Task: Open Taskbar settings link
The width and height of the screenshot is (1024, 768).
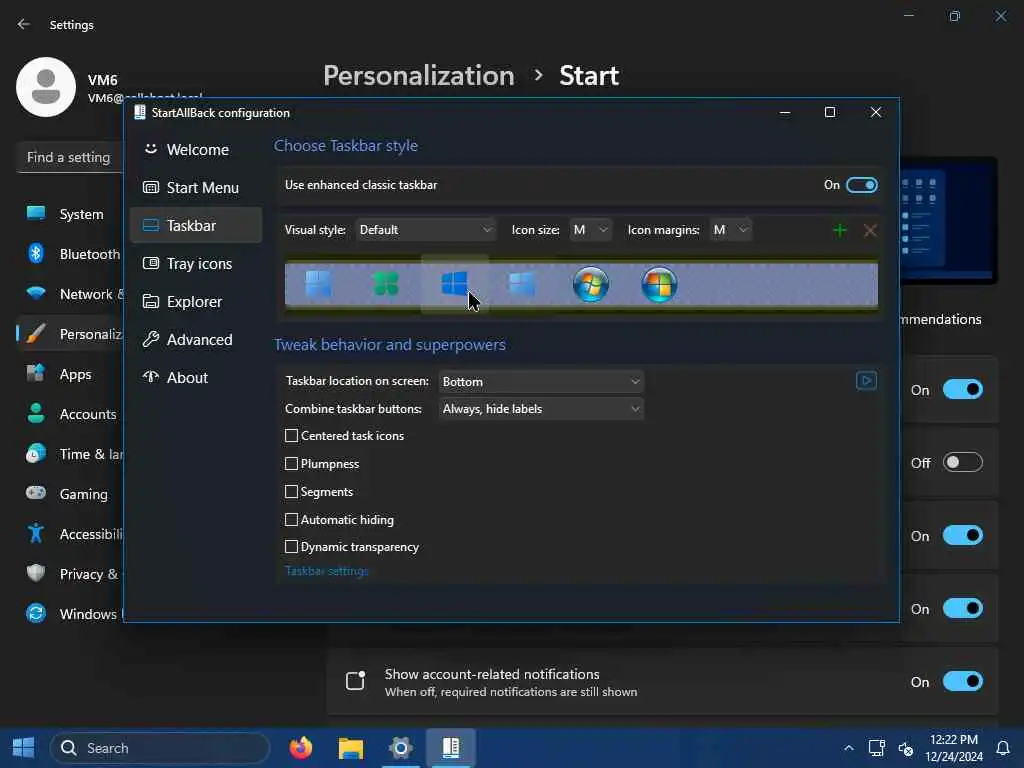Action: 327,571
